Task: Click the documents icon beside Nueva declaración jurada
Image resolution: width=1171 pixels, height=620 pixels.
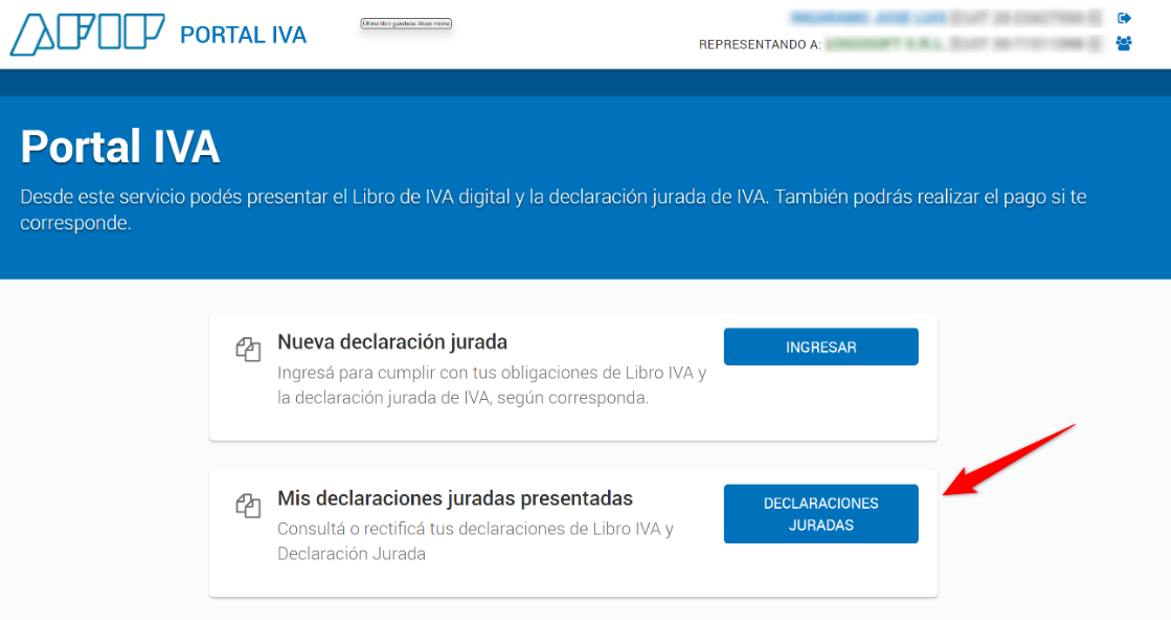Action: [x=248, y=350]
